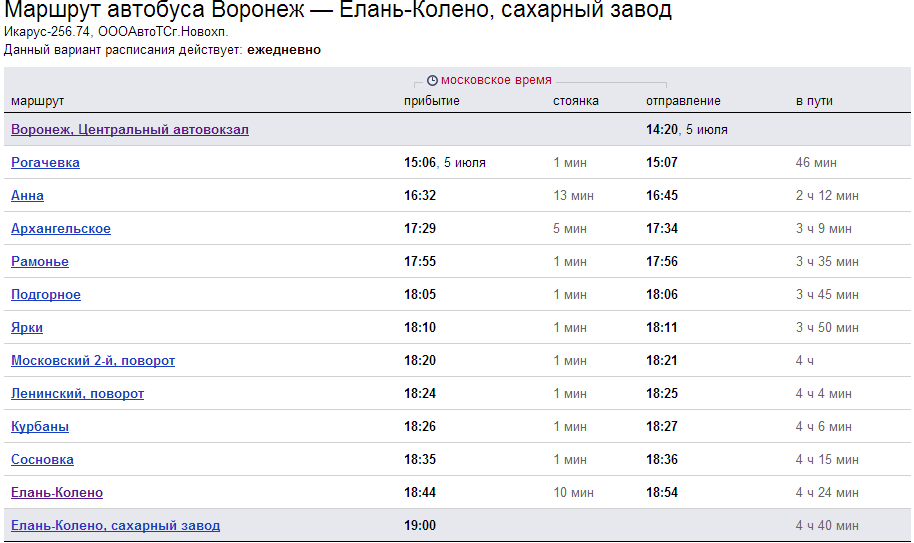
Task: Click travel time 4 ч 24 мин
Action: 827,493
